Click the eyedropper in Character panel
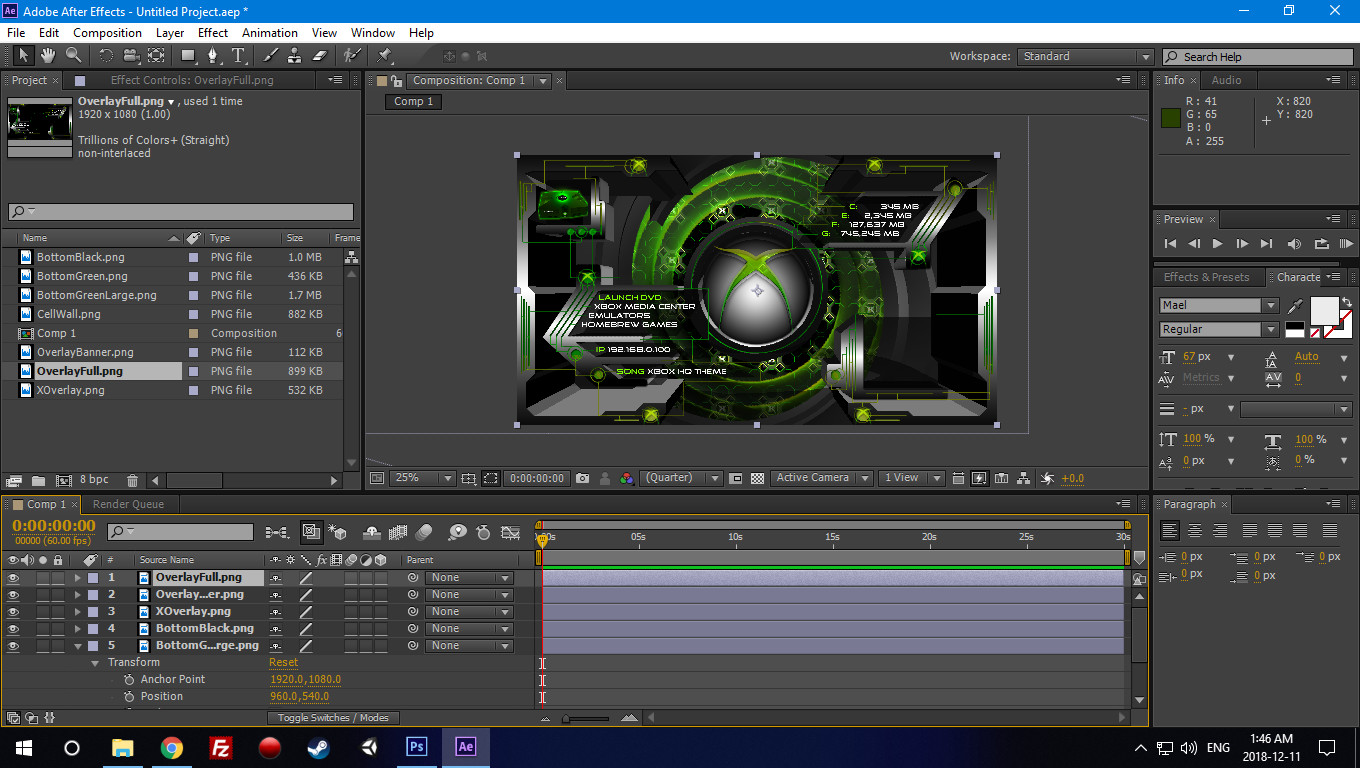The width and height of the screenshot is (1360, 768). (x=1297, y=305)
